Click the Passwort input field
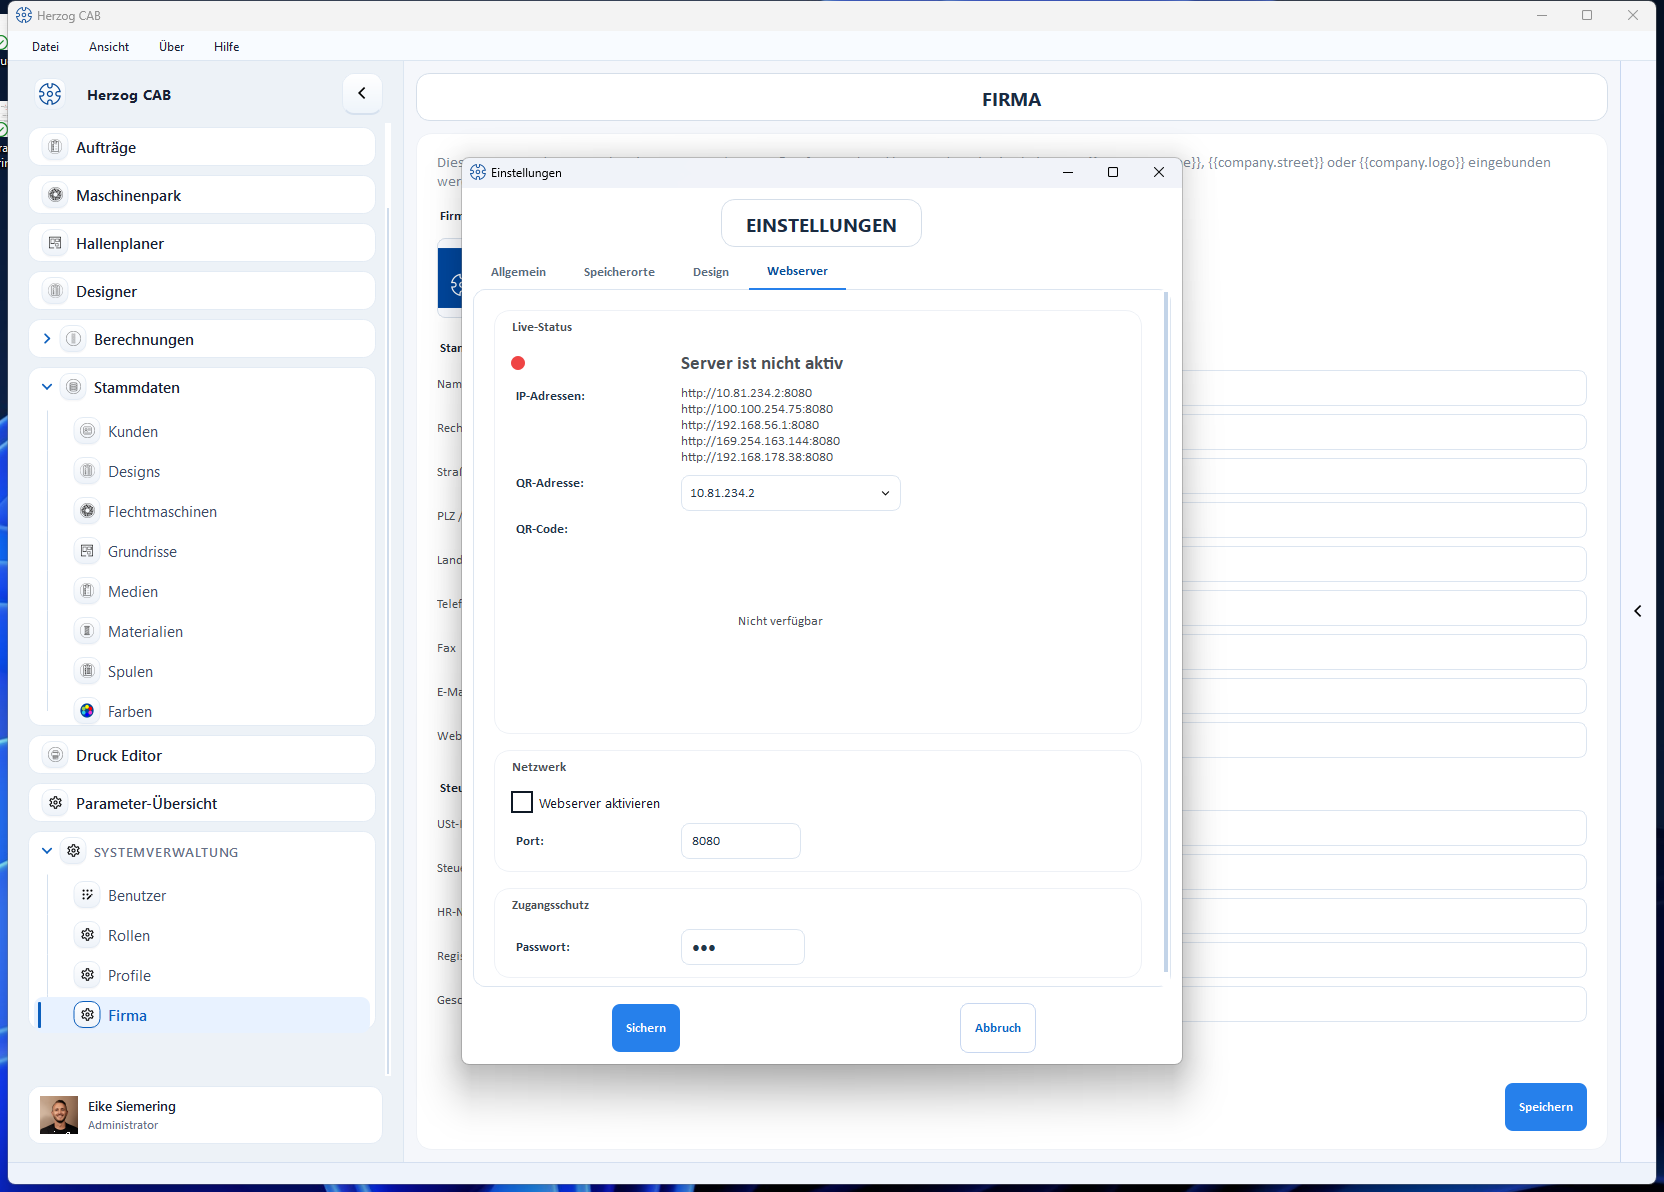This screenshot has width=1664, height=1192. (742, 947)
